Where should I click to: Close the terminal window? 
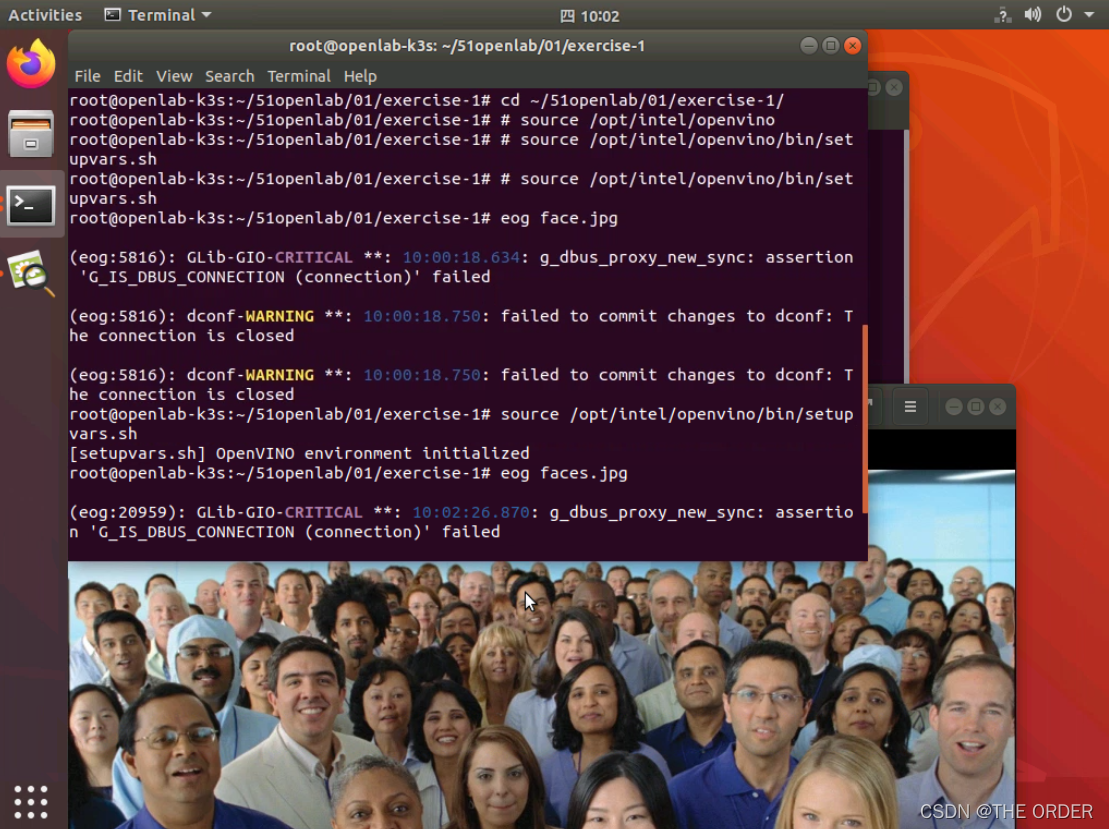point(853,46)
